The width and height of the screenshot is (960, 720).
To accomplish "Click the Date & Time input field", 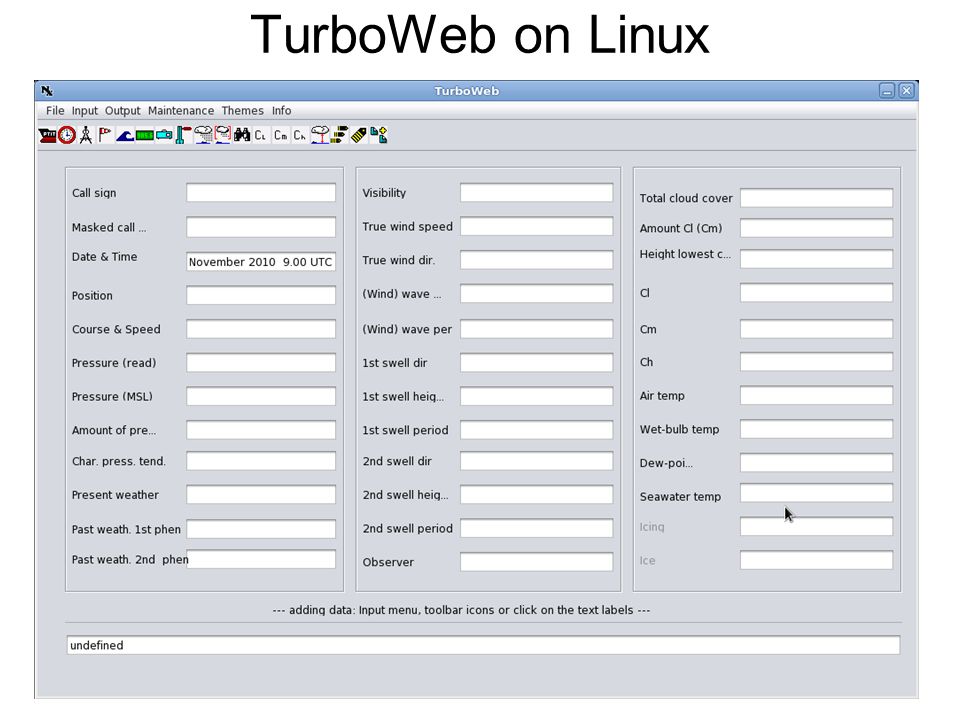I will [261, 261].
